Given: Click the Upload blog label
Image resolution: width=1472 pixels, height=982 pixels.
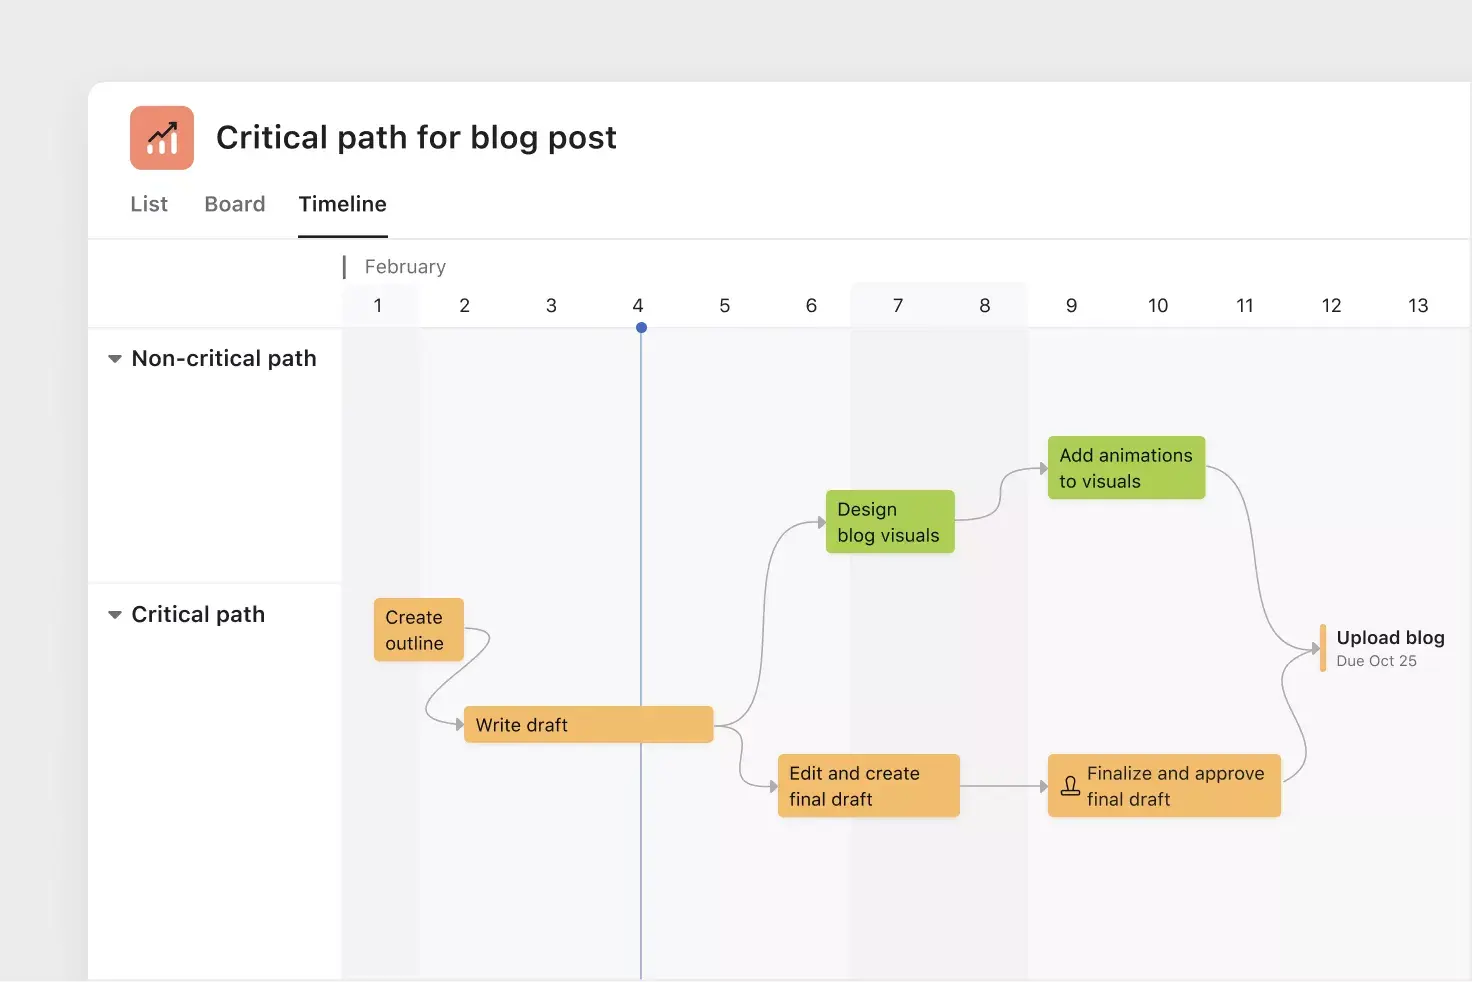Looking at the screenshot, I should pyautogui.click(x=1390, y=637).
